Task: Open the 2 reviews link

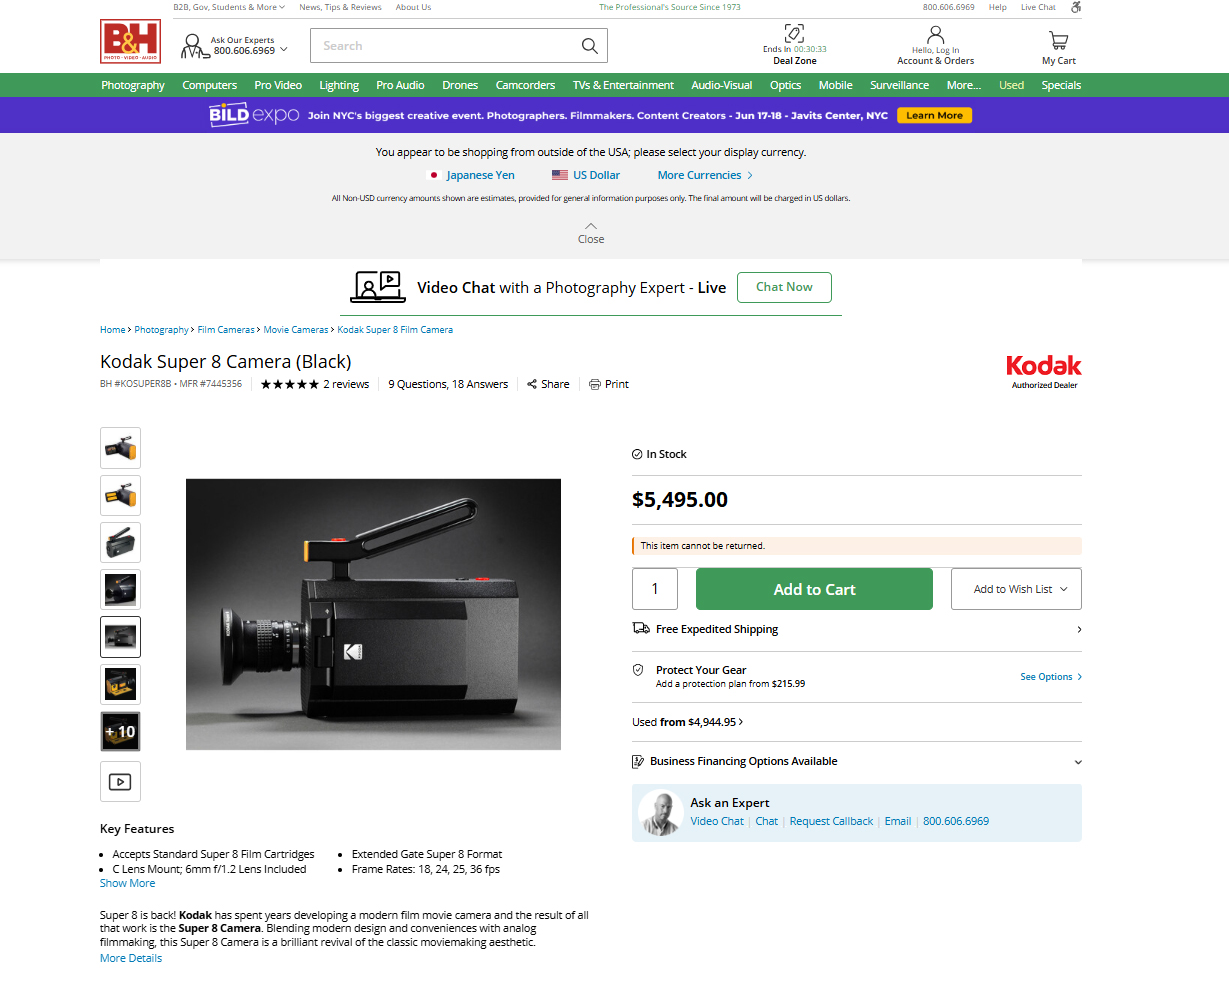Action: pyautogui.click(x=346, y=384)
